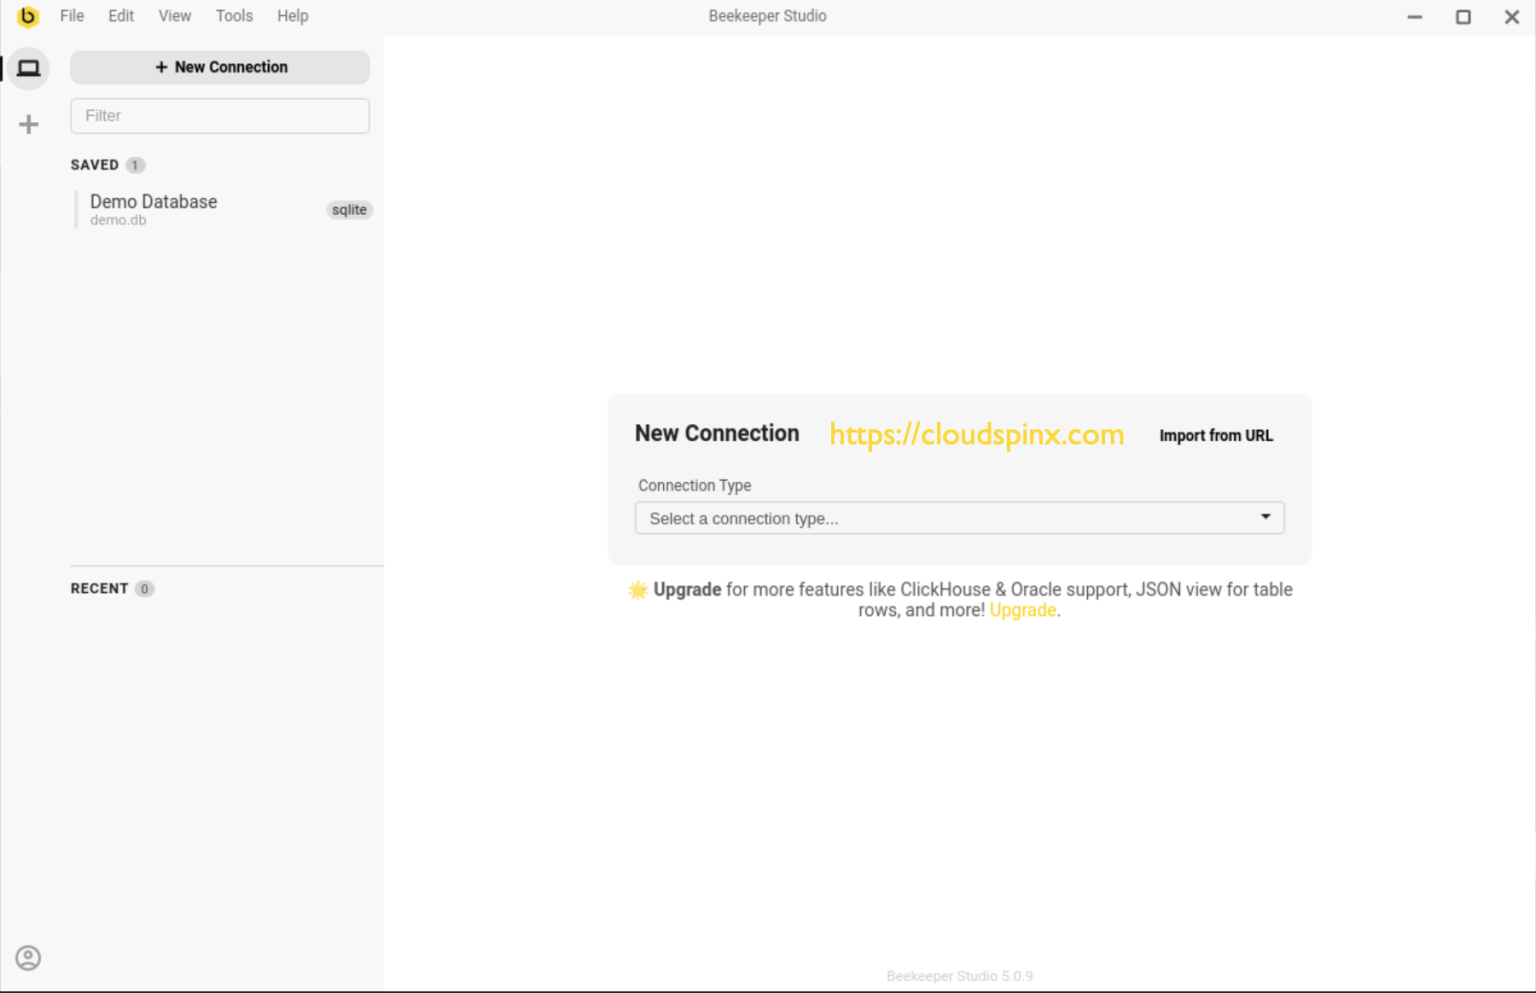The height and width of the screenshot is (993, 1536).
Task: Click the account icon at bottom left
Action: click(x=28, y=957)
